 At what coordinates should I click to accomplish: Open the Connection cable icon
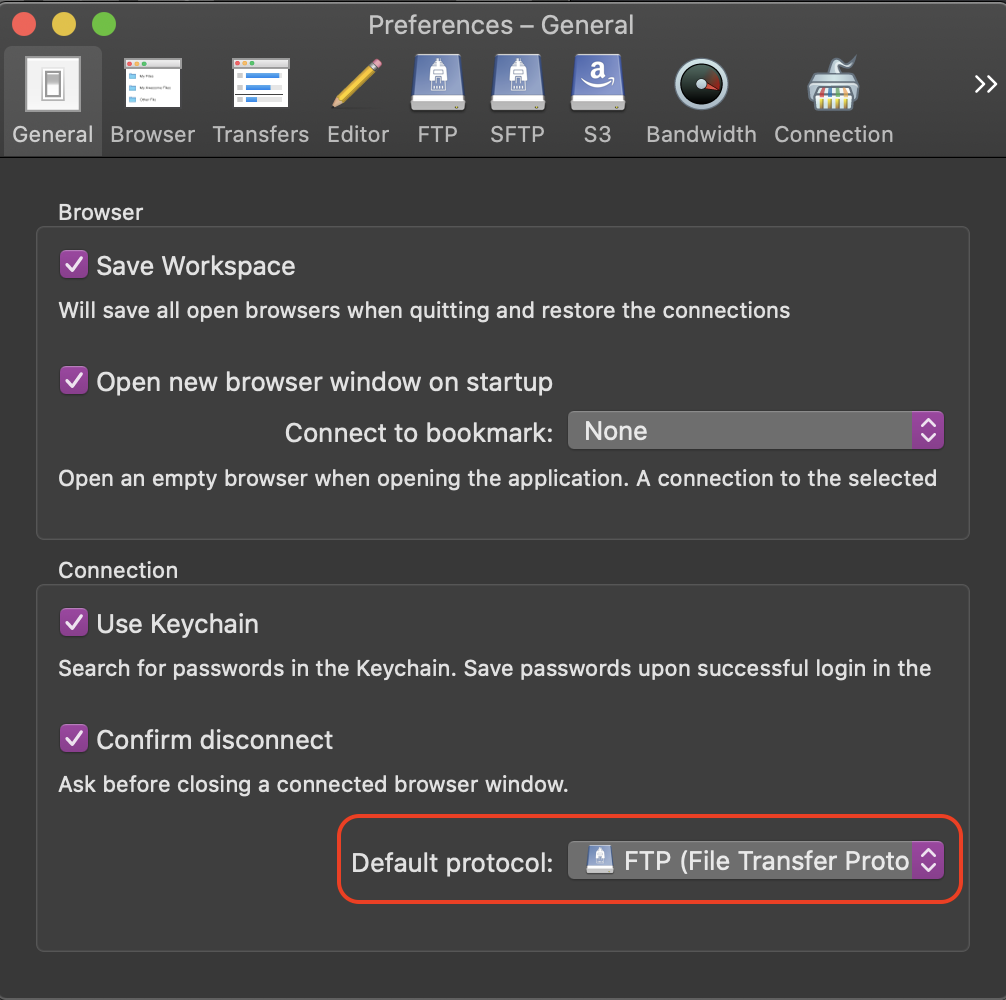tap(833, 85)
